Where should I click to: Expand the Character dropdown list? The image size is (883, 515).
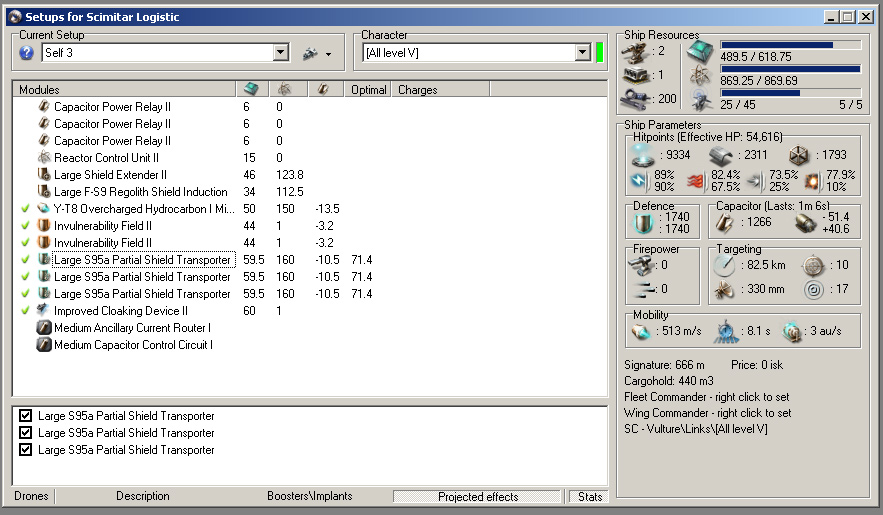(582, 53)
